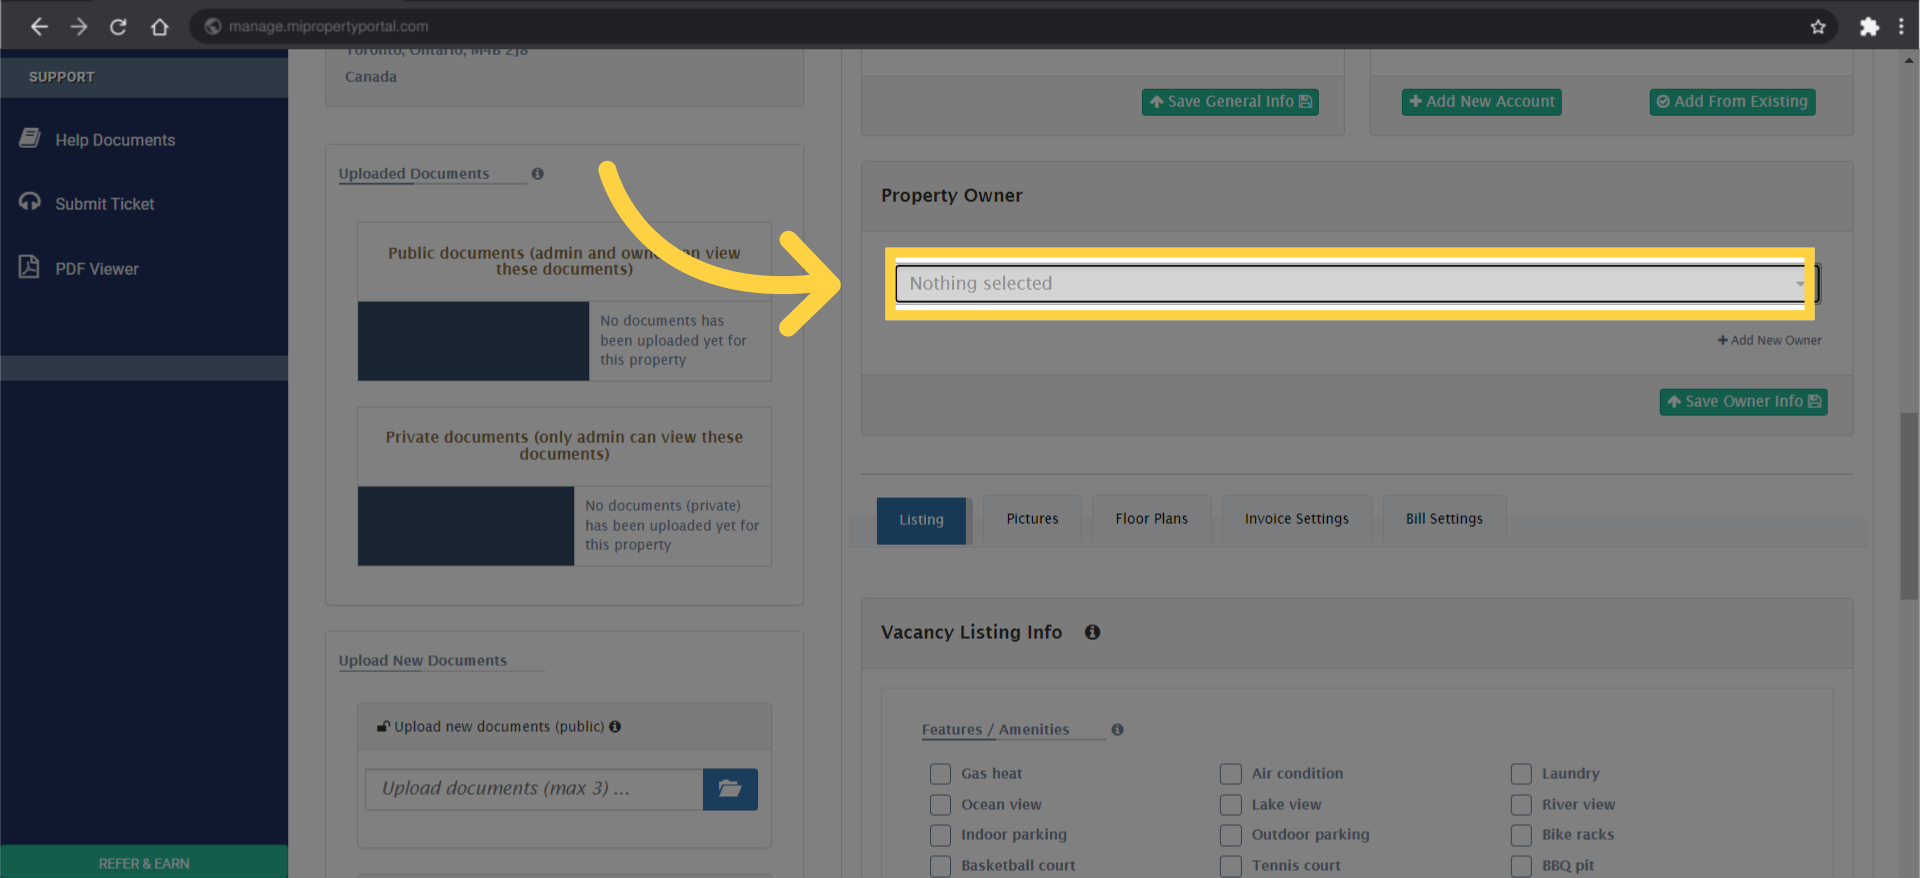Click the 'Canada' address text

pos(371,77)
